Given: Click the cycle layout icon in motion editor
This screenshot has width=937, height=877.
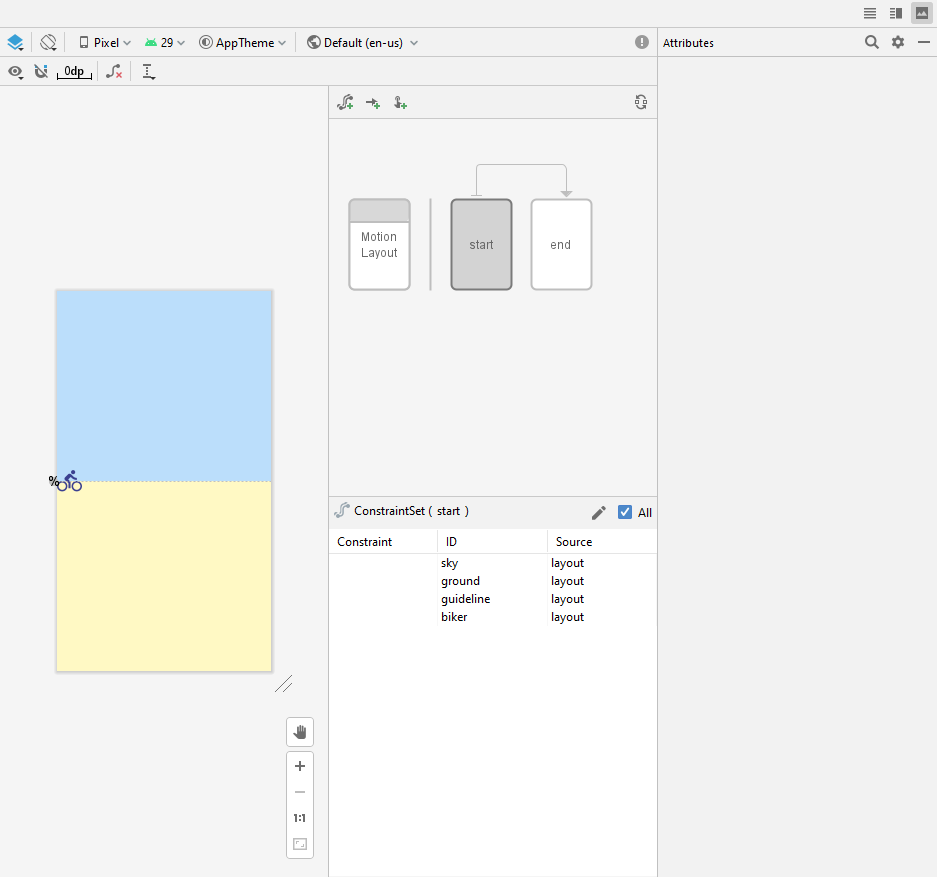Looking at the screenshot, I should tap(641, 102).
